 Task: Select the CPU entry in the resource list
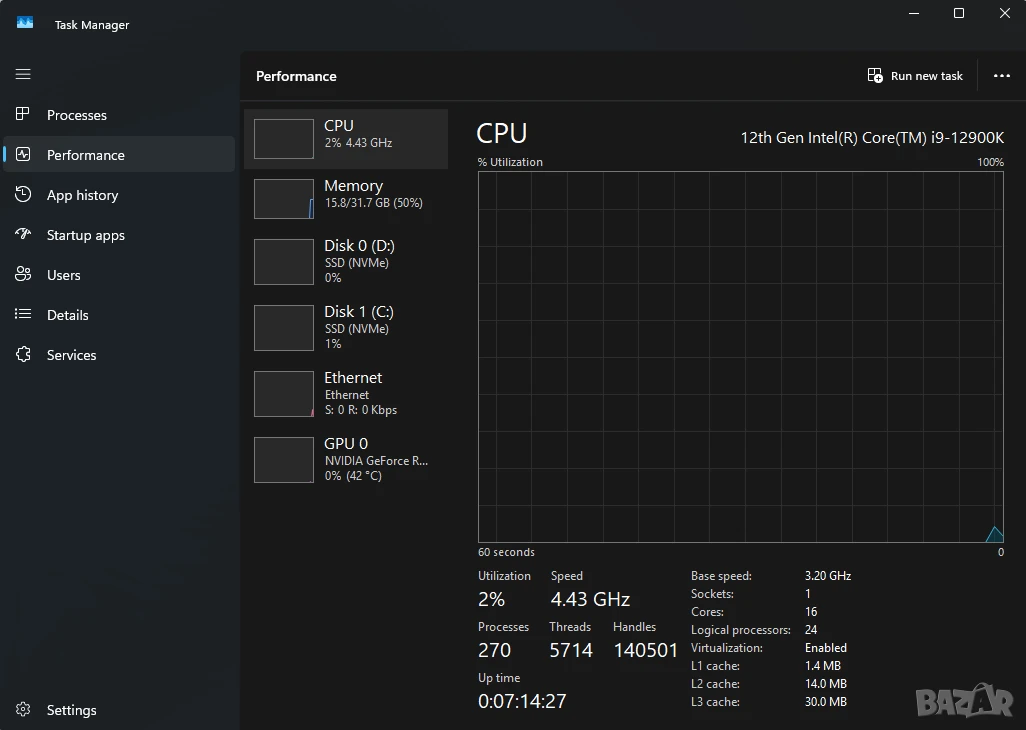click(345, 139)
